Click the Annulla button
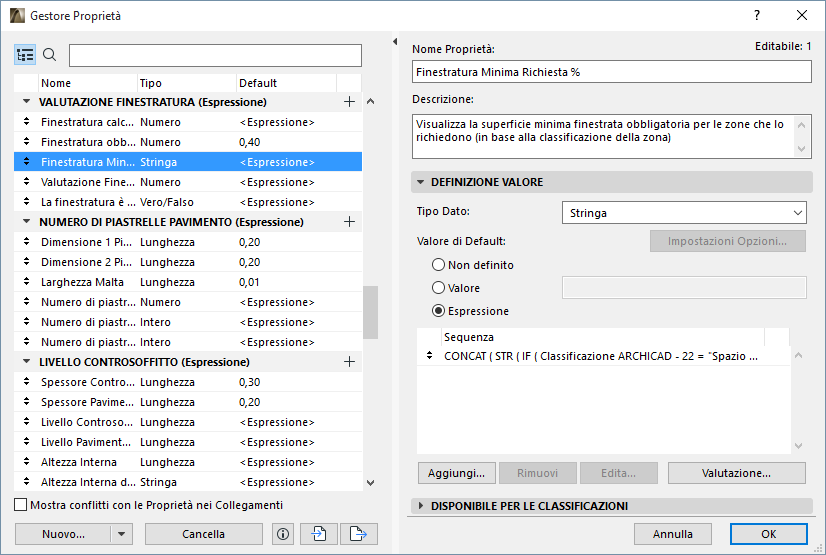826x555 pixels. click(673, 534)
